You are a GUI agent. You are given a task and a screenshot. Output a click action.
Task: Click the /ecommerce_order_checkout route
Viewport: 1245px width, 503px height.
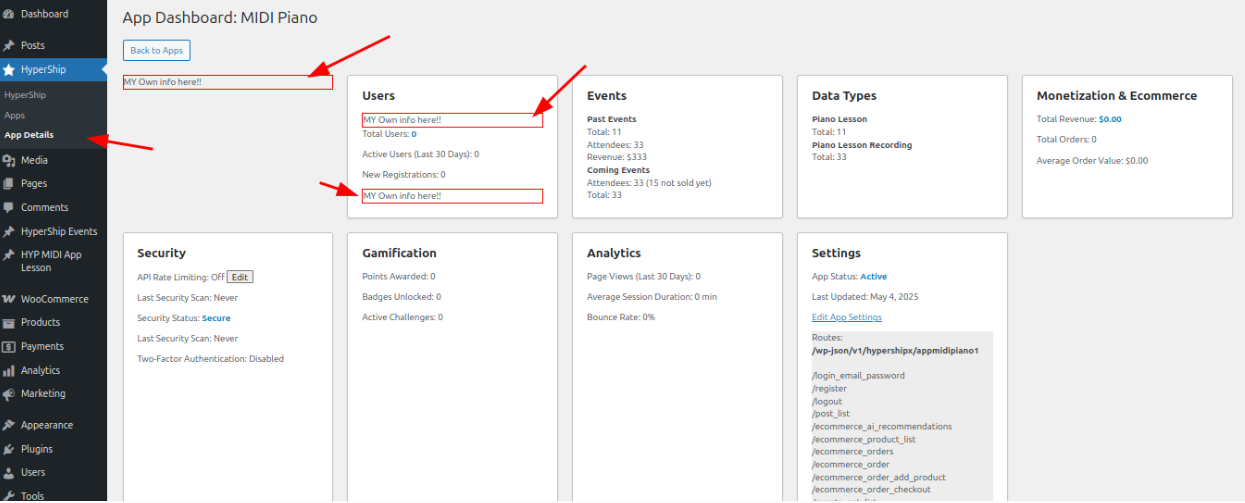tap(871, 490)
